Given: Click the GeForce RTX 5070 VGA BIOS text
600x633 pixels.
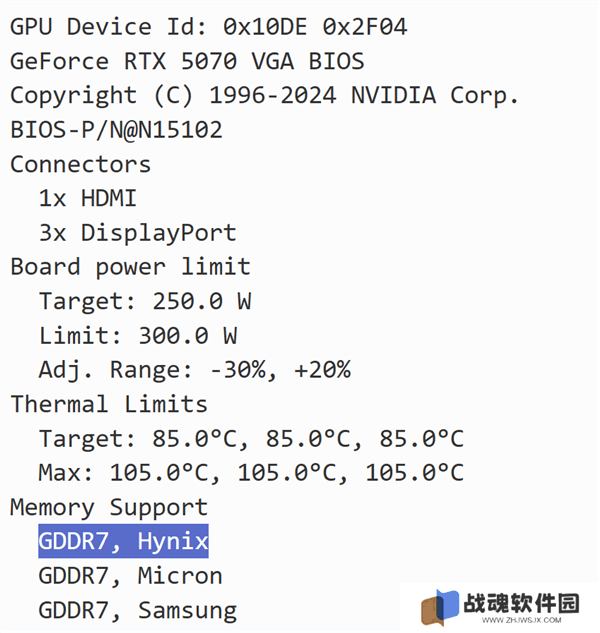Looking at the screenshot, I should click(x=187, y=61).
